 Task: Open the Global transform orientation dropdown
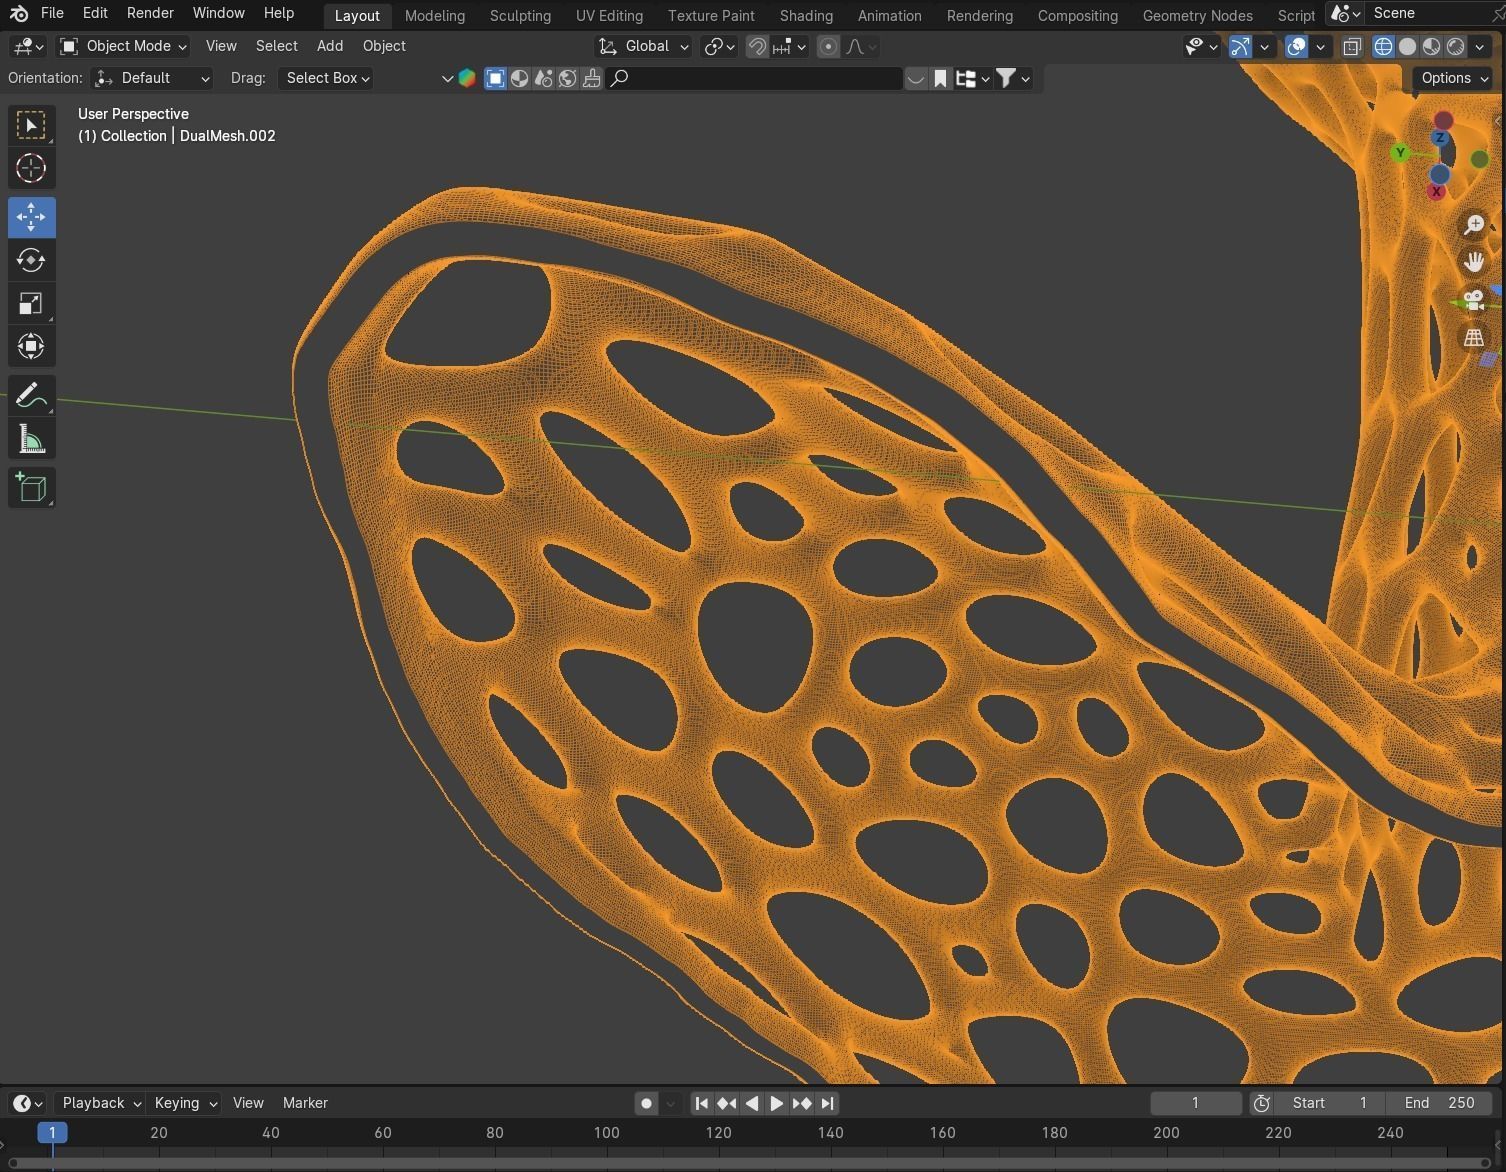(x=644, y=46)
